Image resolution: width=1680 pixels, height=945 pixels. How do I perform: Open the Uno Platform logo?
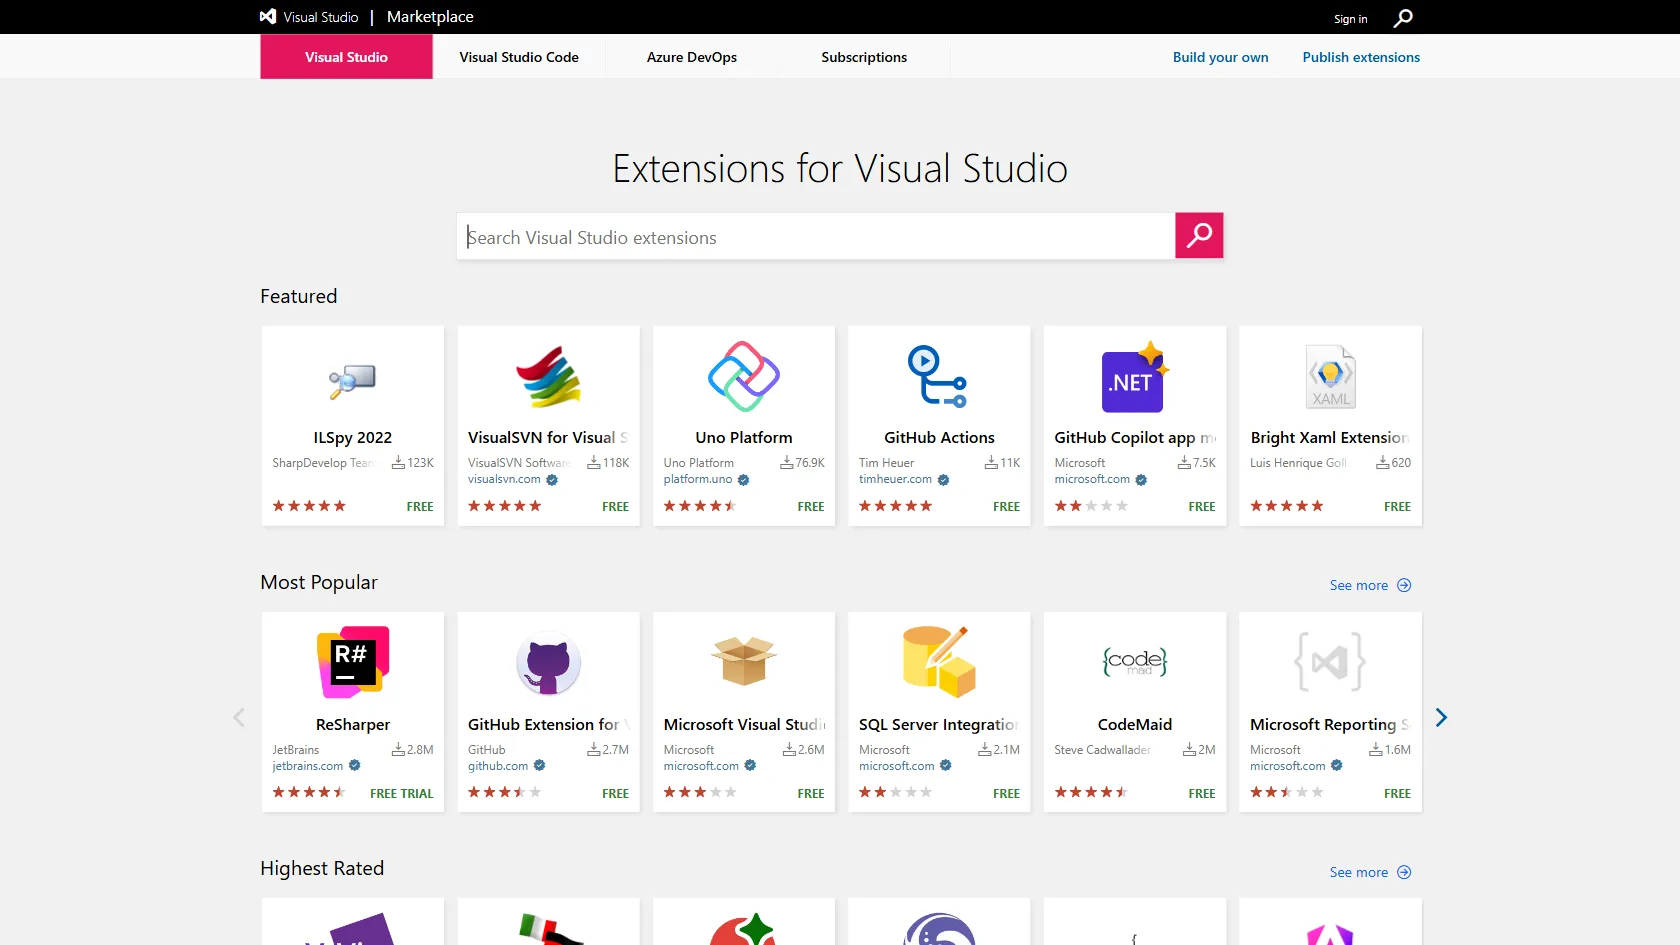tap(744, 377)
